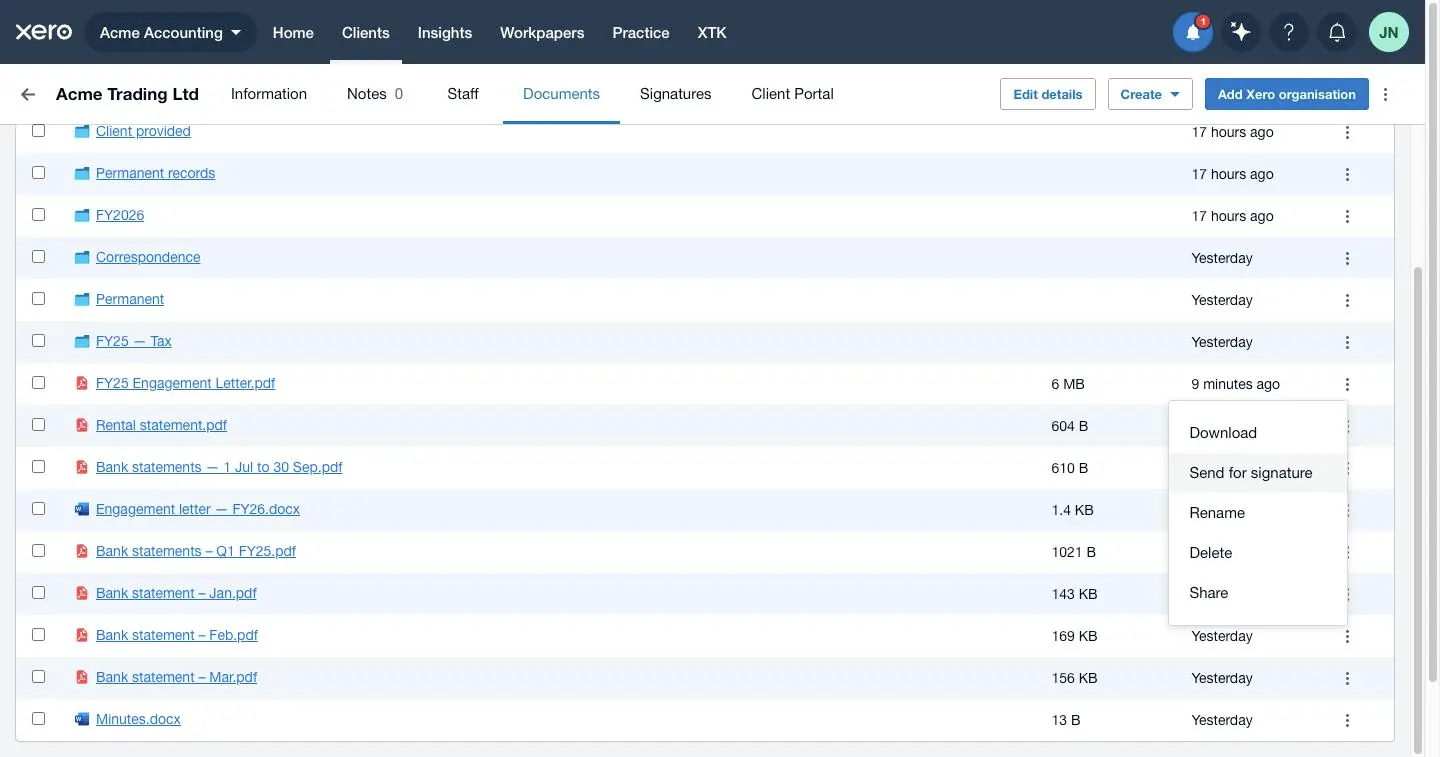Open row actions for Correspondence folder

coord(1348,258)
